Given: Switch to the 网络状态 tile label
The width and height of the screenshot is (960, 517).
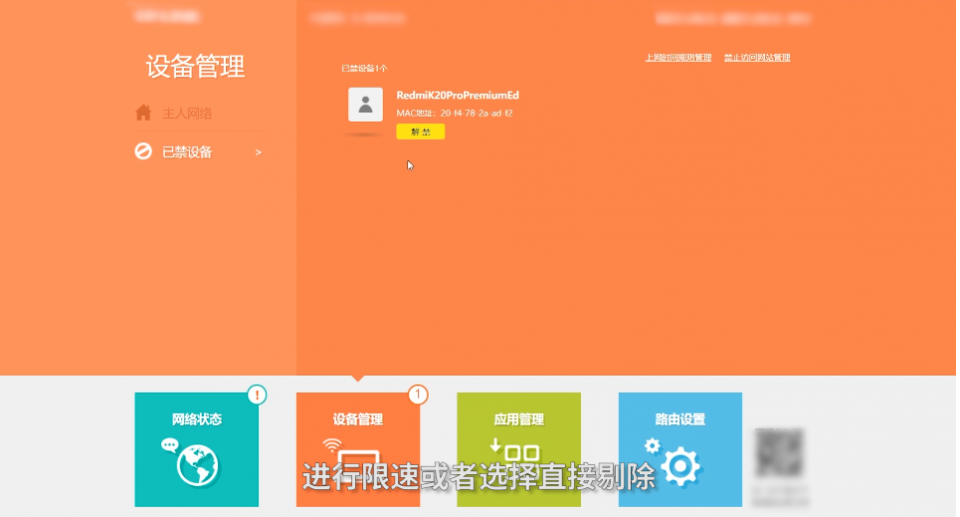Looking at the screenshot, I should (x=196, y=419).
